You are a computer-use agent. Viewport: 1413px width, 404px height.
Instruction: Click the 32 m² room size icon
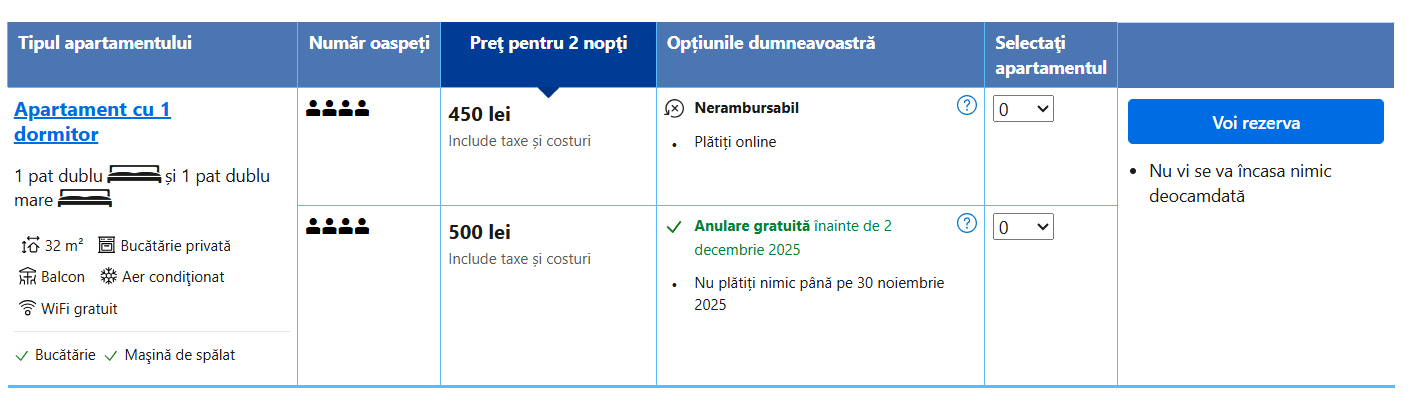(x=29, y=245)
